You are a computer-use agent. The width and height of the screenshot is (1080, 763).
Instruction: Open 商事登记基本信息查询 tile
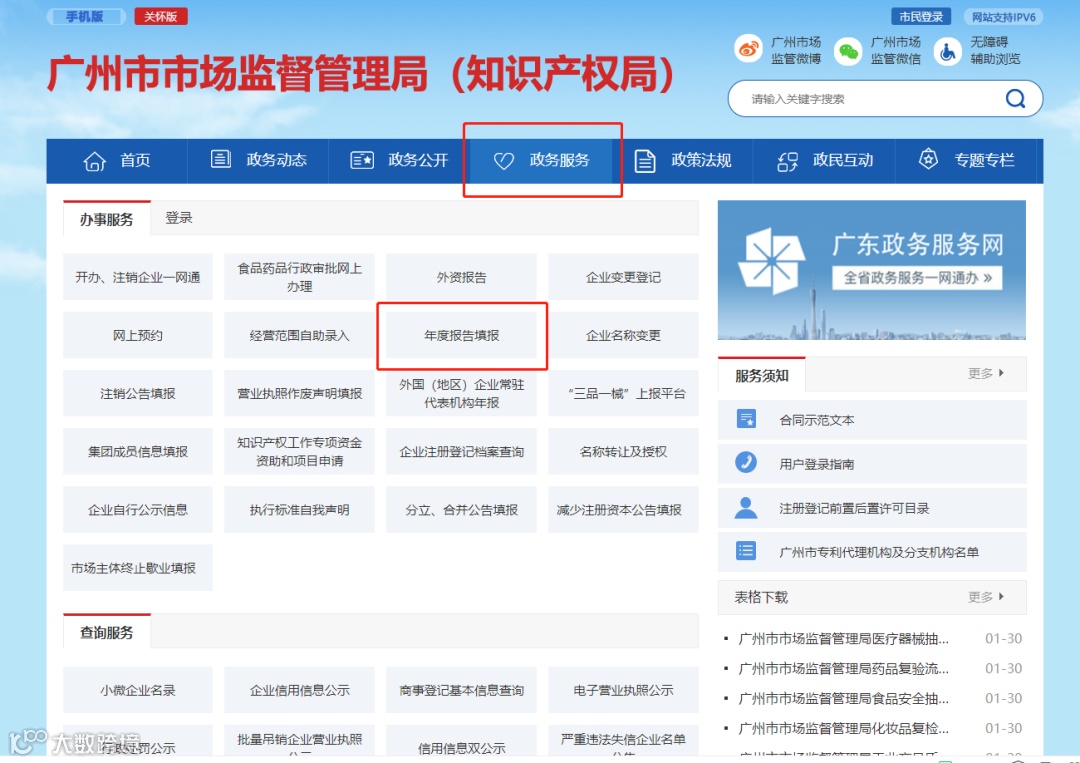pos(461,690)
